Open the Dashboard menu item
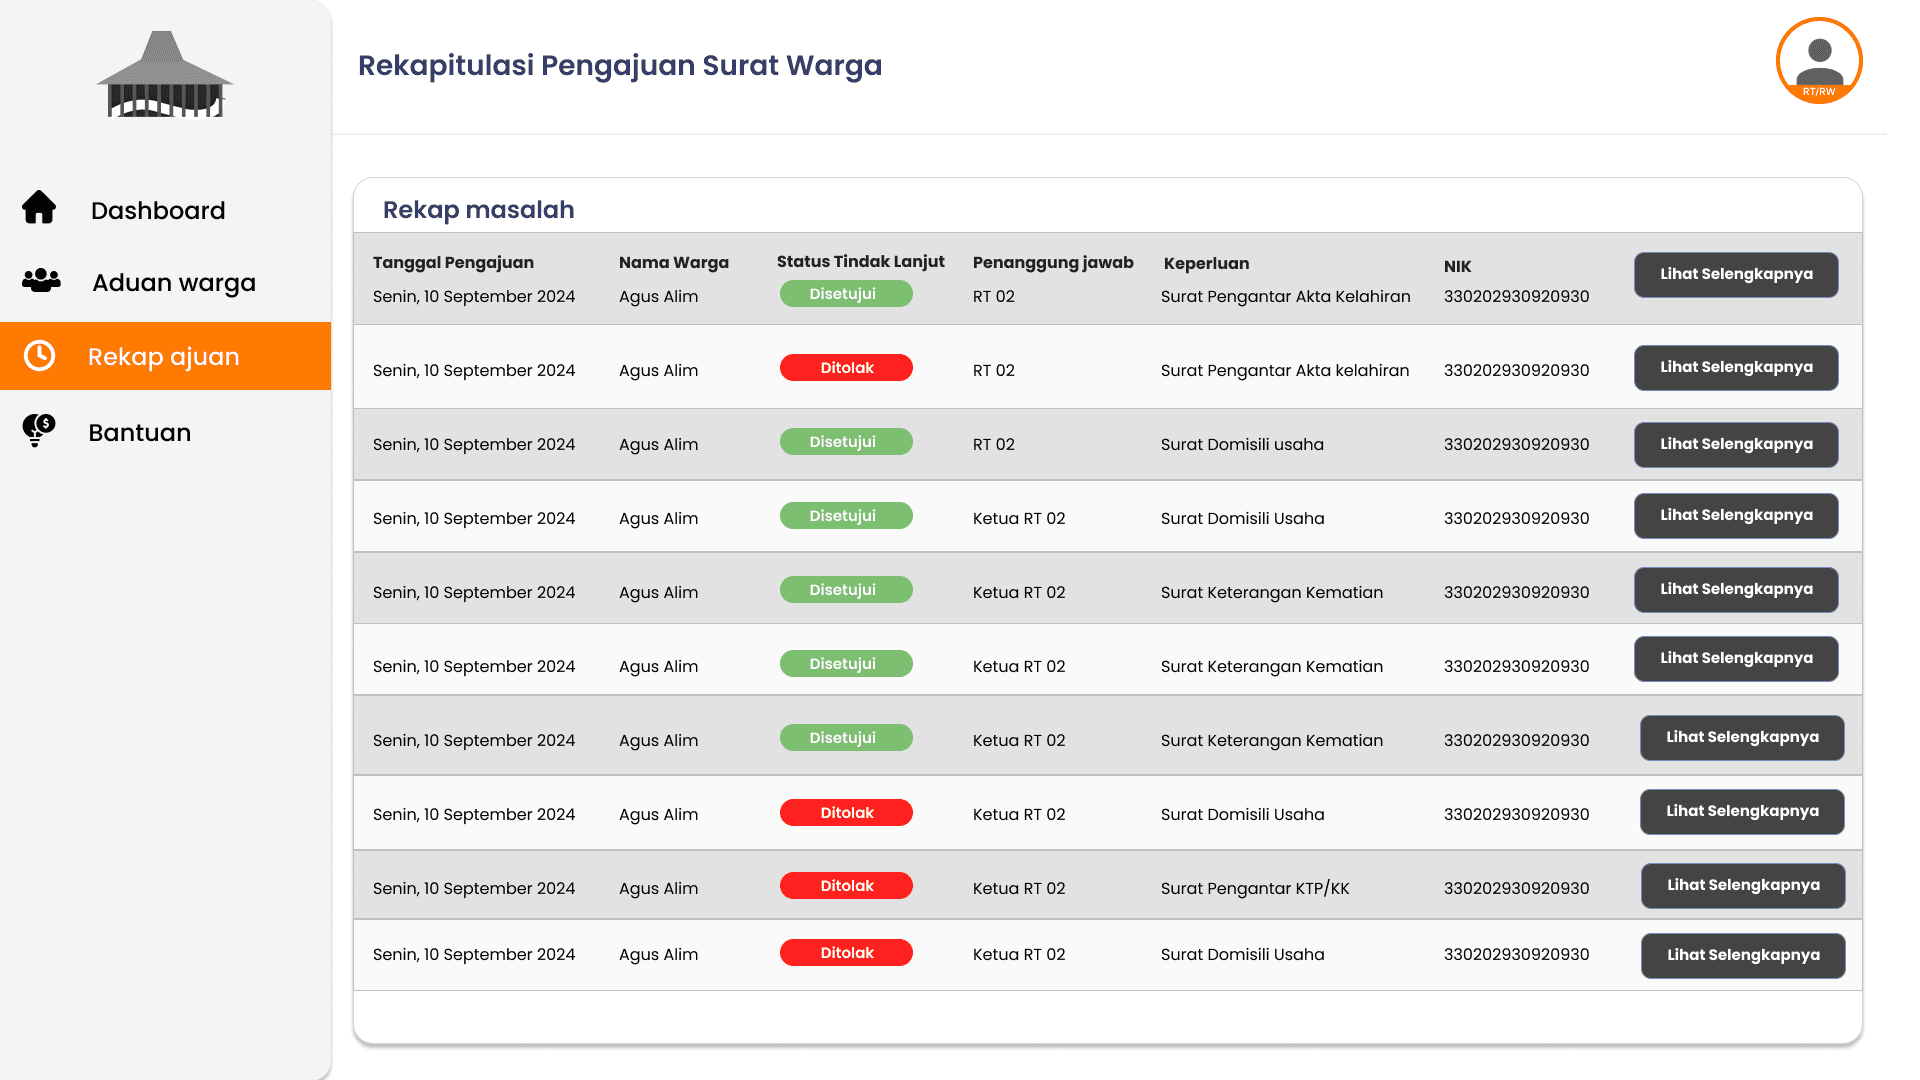The image size is (1920, 1080). 158,211
